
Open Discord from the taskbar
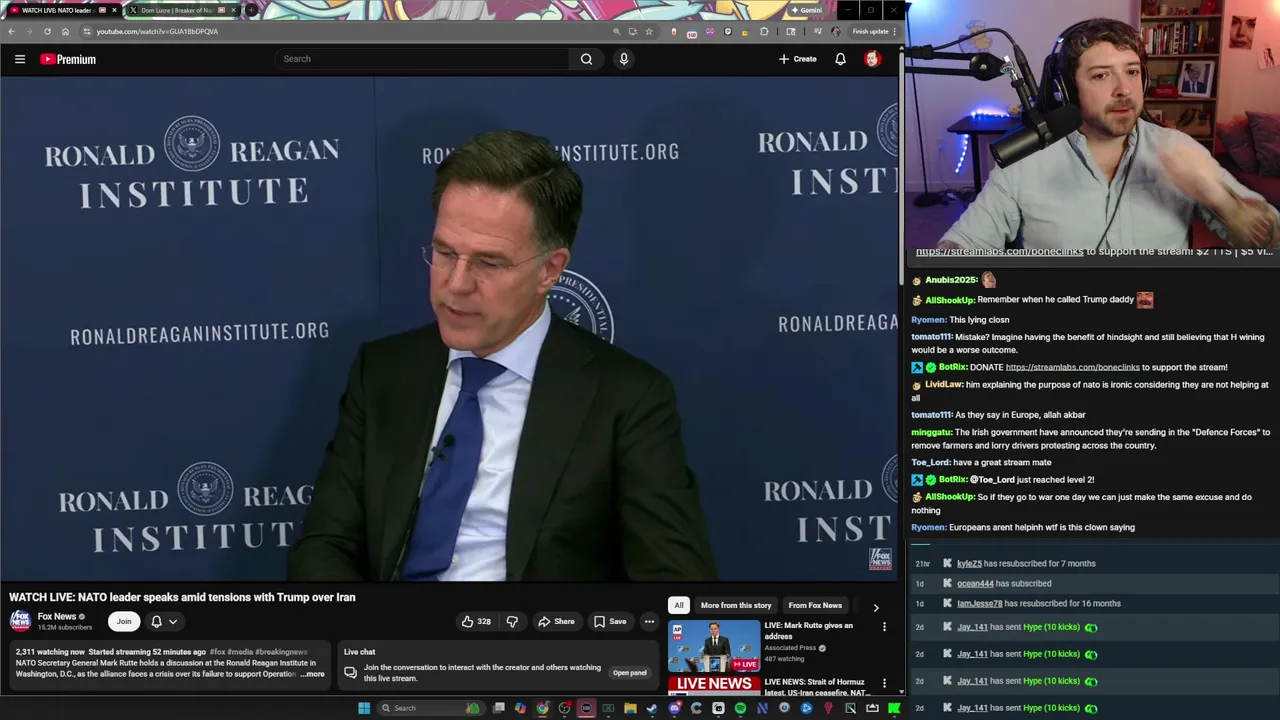point(674,708)
